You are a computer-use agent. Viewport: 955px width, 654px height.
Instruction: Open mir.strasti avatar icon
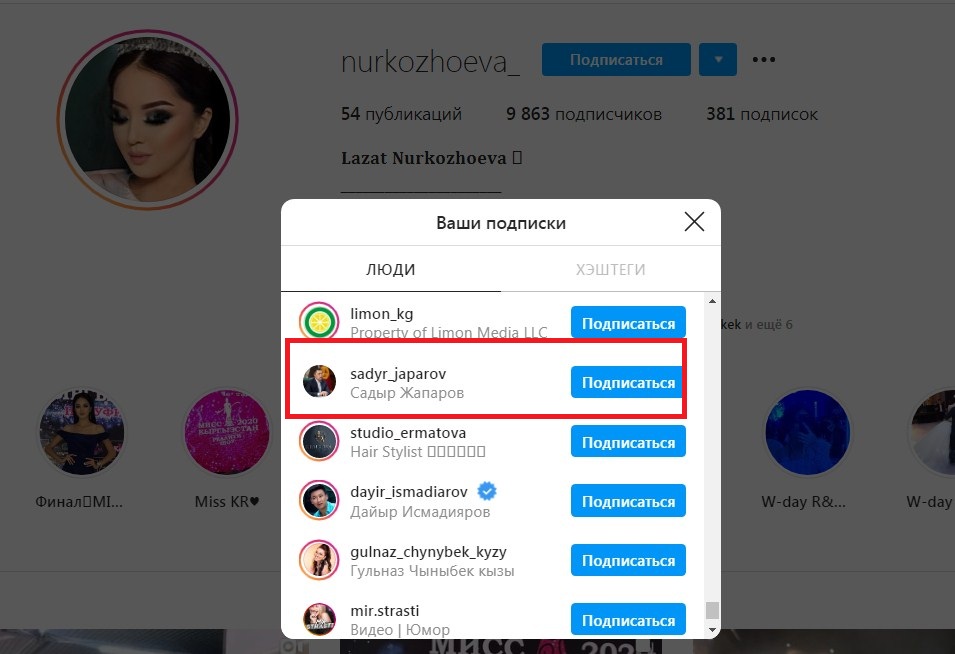tap(319, 619)
